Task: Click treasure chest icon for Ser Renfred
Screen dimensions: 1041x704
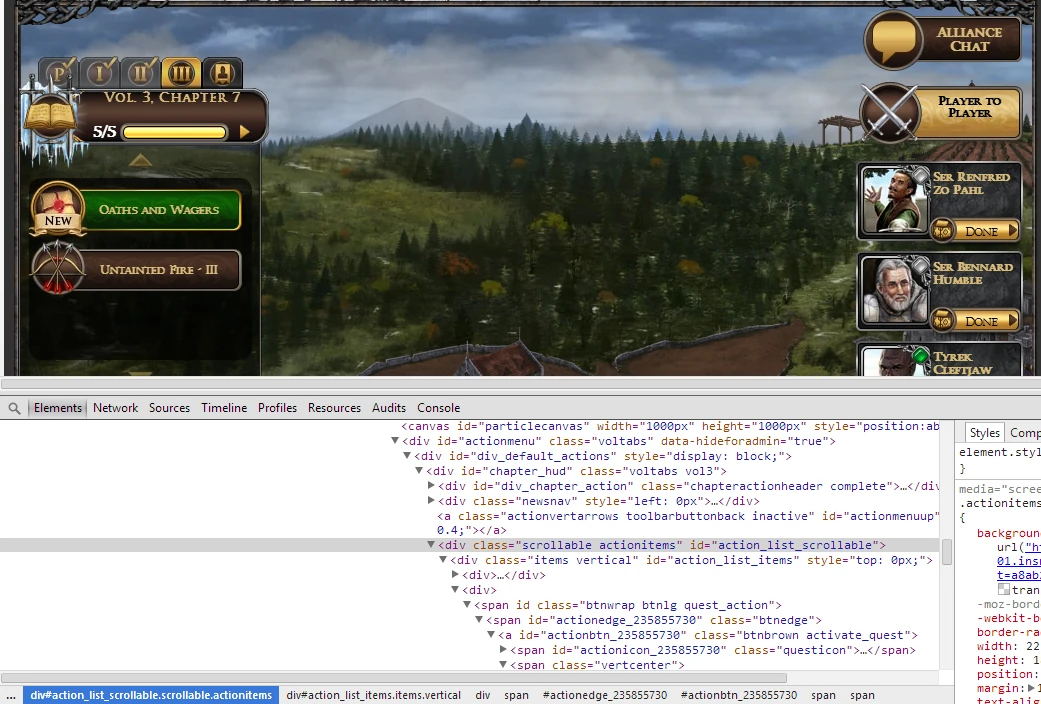Action: click(941, 230)
